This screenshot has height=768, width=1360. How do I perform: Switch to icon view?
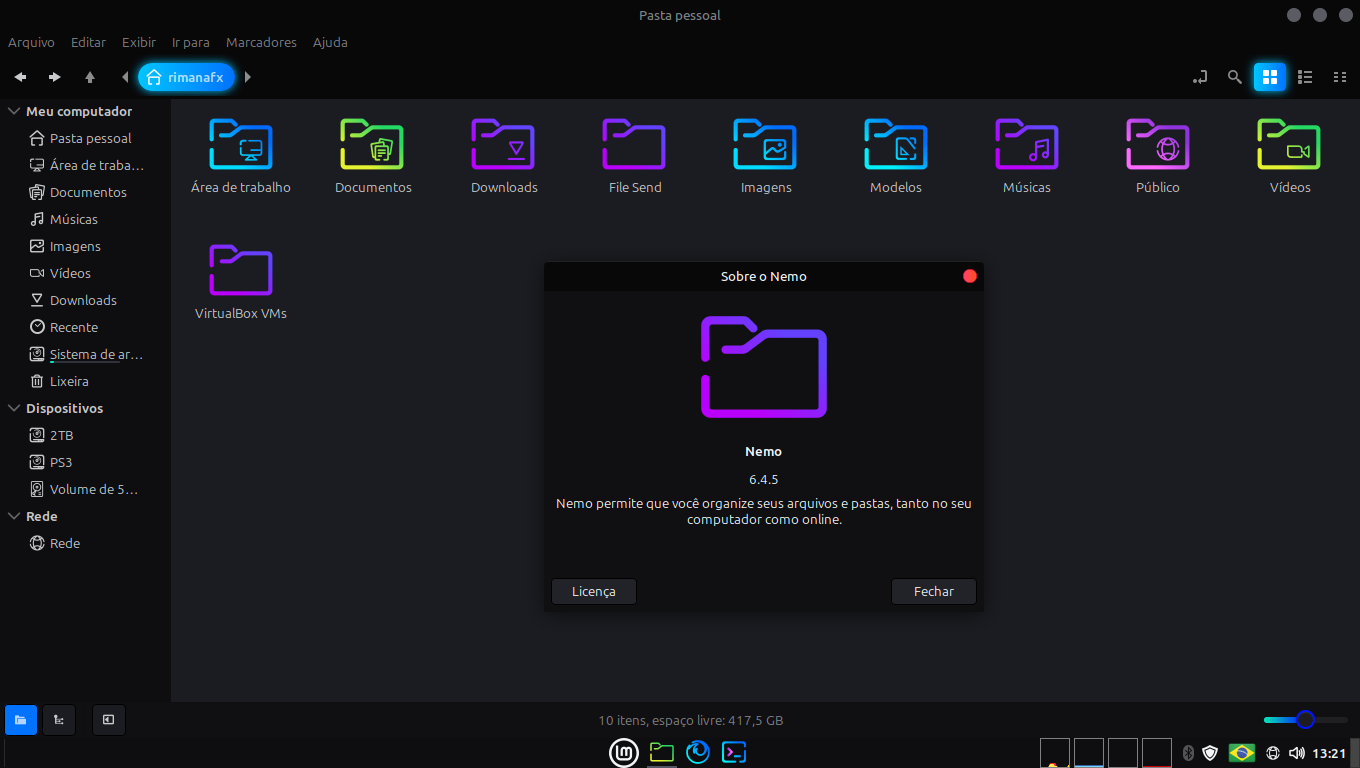tap(1270, 77)
